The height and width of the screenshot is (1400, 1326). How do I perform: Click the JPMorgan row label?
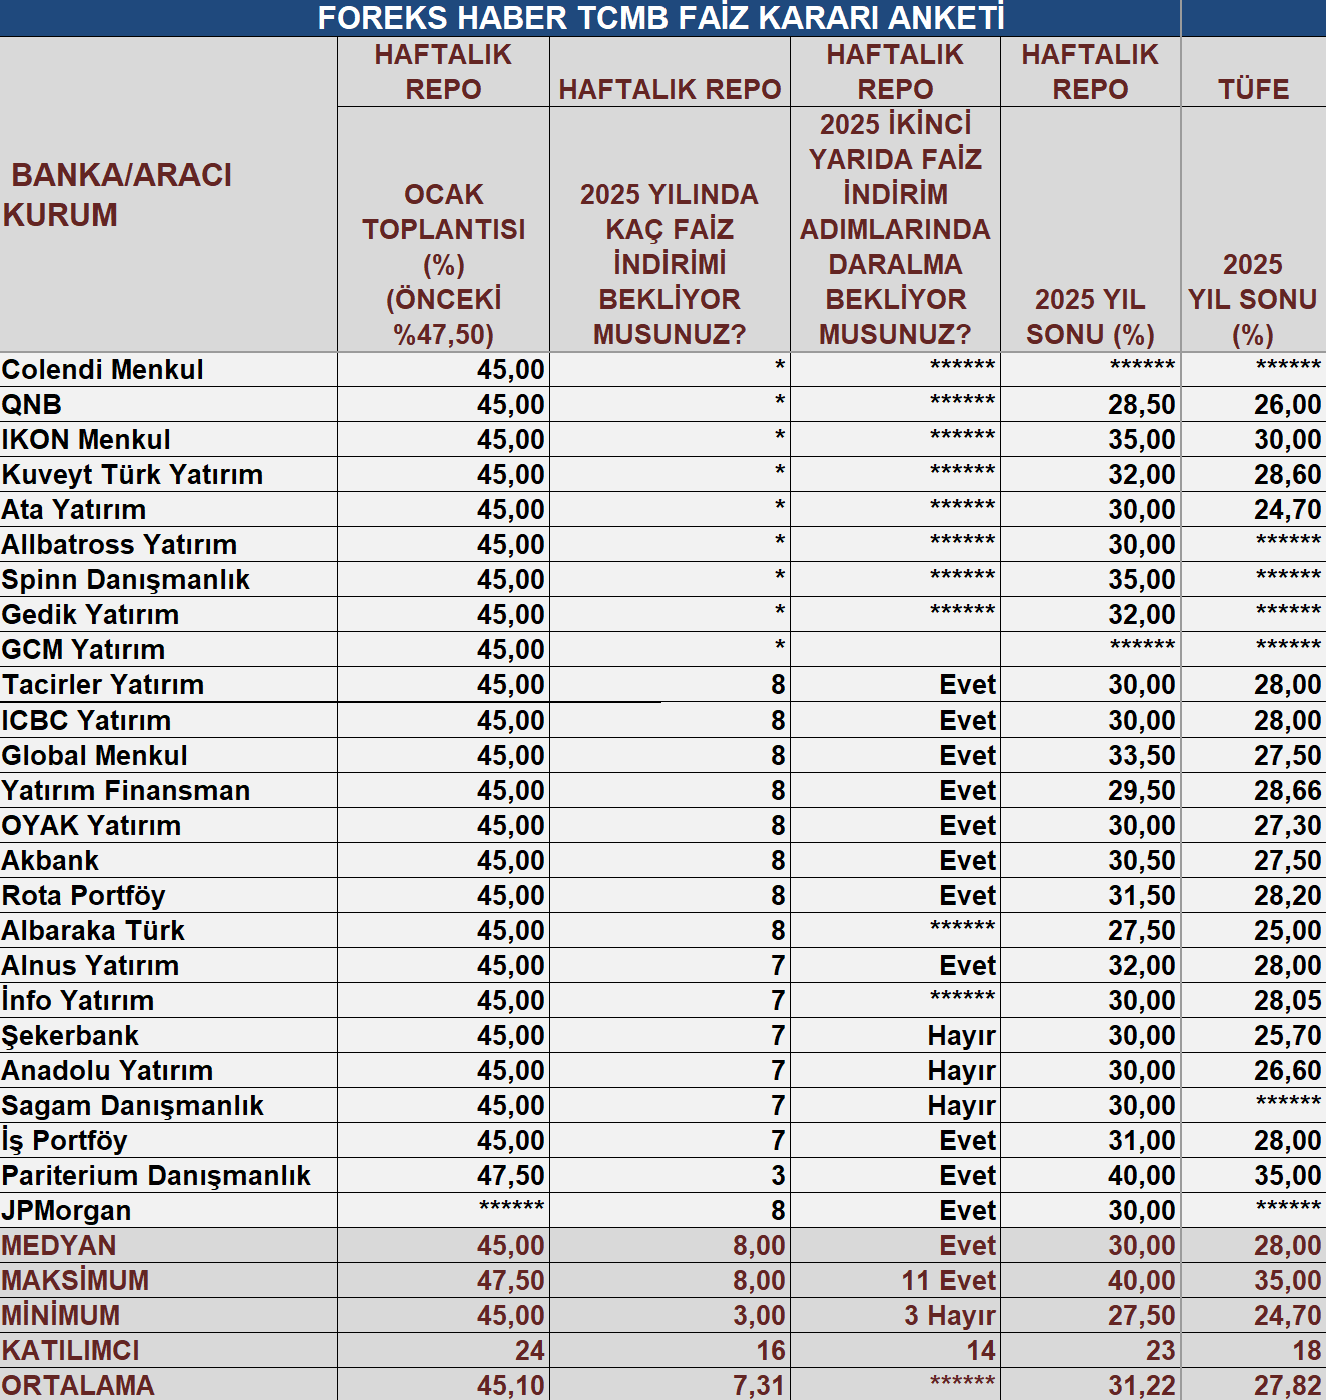point(67,1211)
